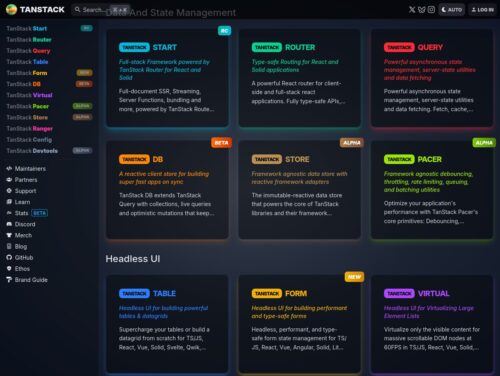Click the RC badge on the Start card
This screenshot has height=376, width=500.
[224, 31]
